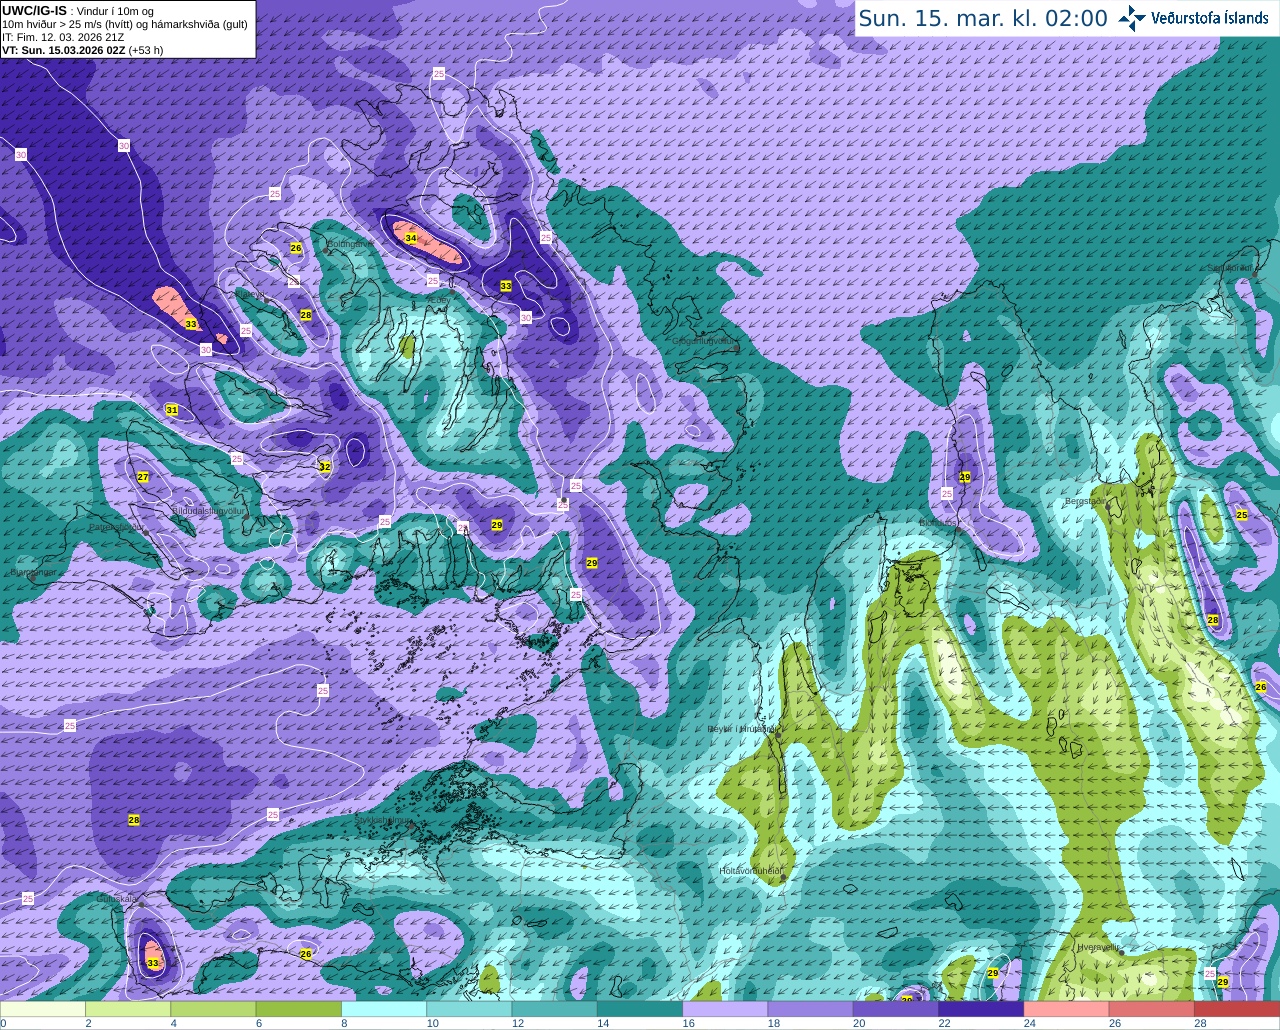
Task: Pick the 2–4 m/s legend swatch
Action: (x=128, y=1009)
